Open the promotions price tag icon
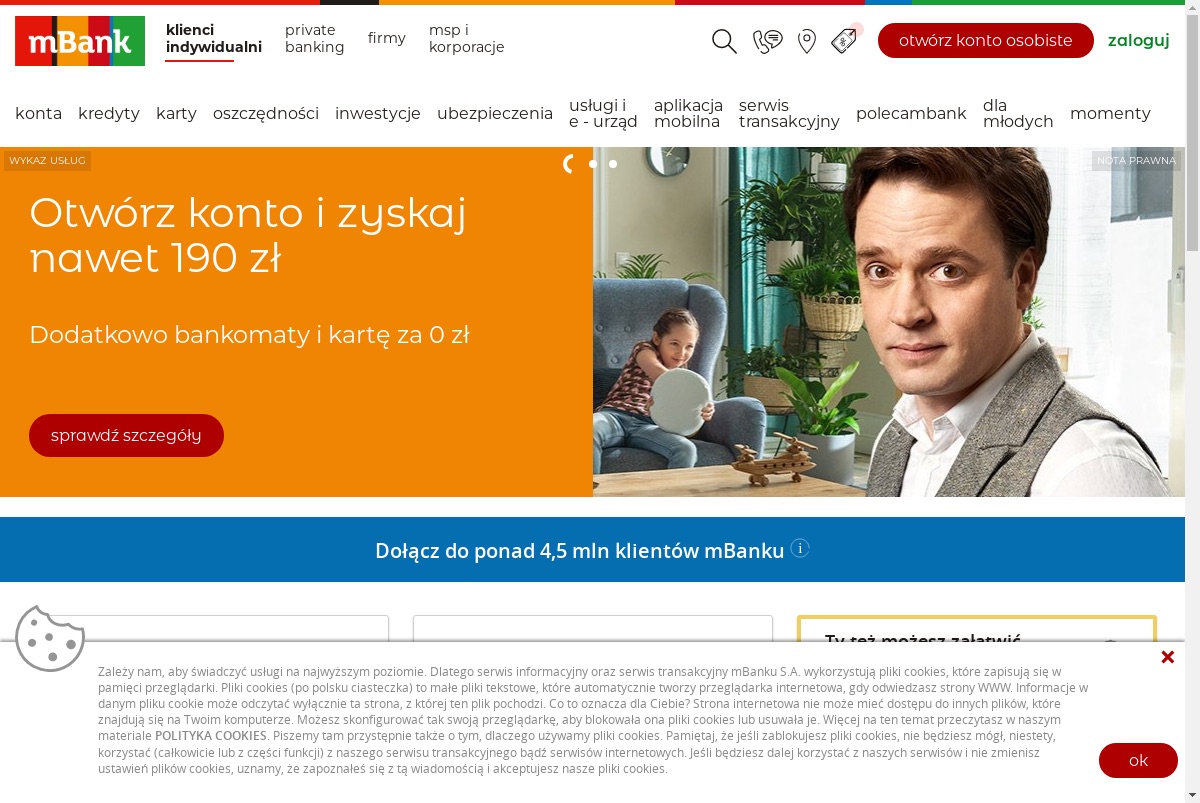Image resolution: width=1200 pixels, height=803 pixels. tap(845, 40)
